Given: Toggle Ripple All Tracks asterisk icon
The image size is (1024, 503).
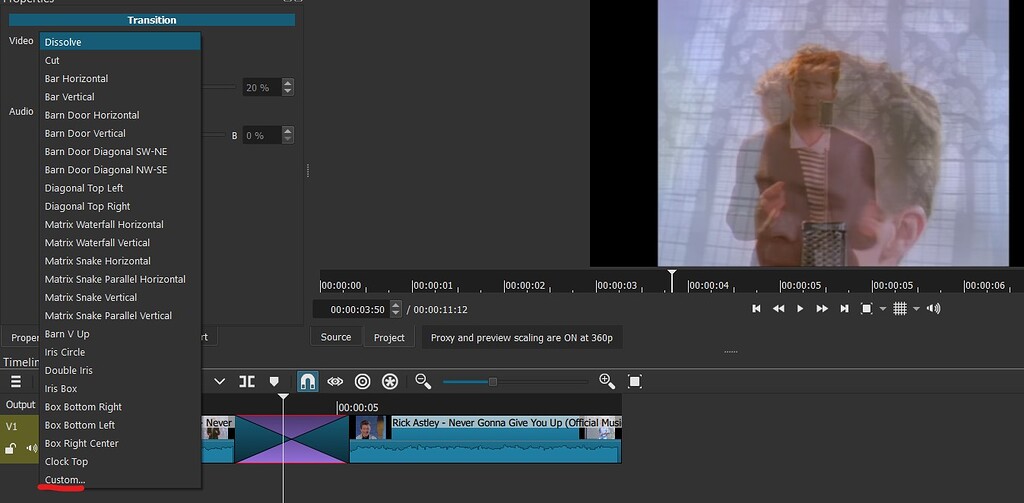Looking at the screenshot, I should coord(390,381).
